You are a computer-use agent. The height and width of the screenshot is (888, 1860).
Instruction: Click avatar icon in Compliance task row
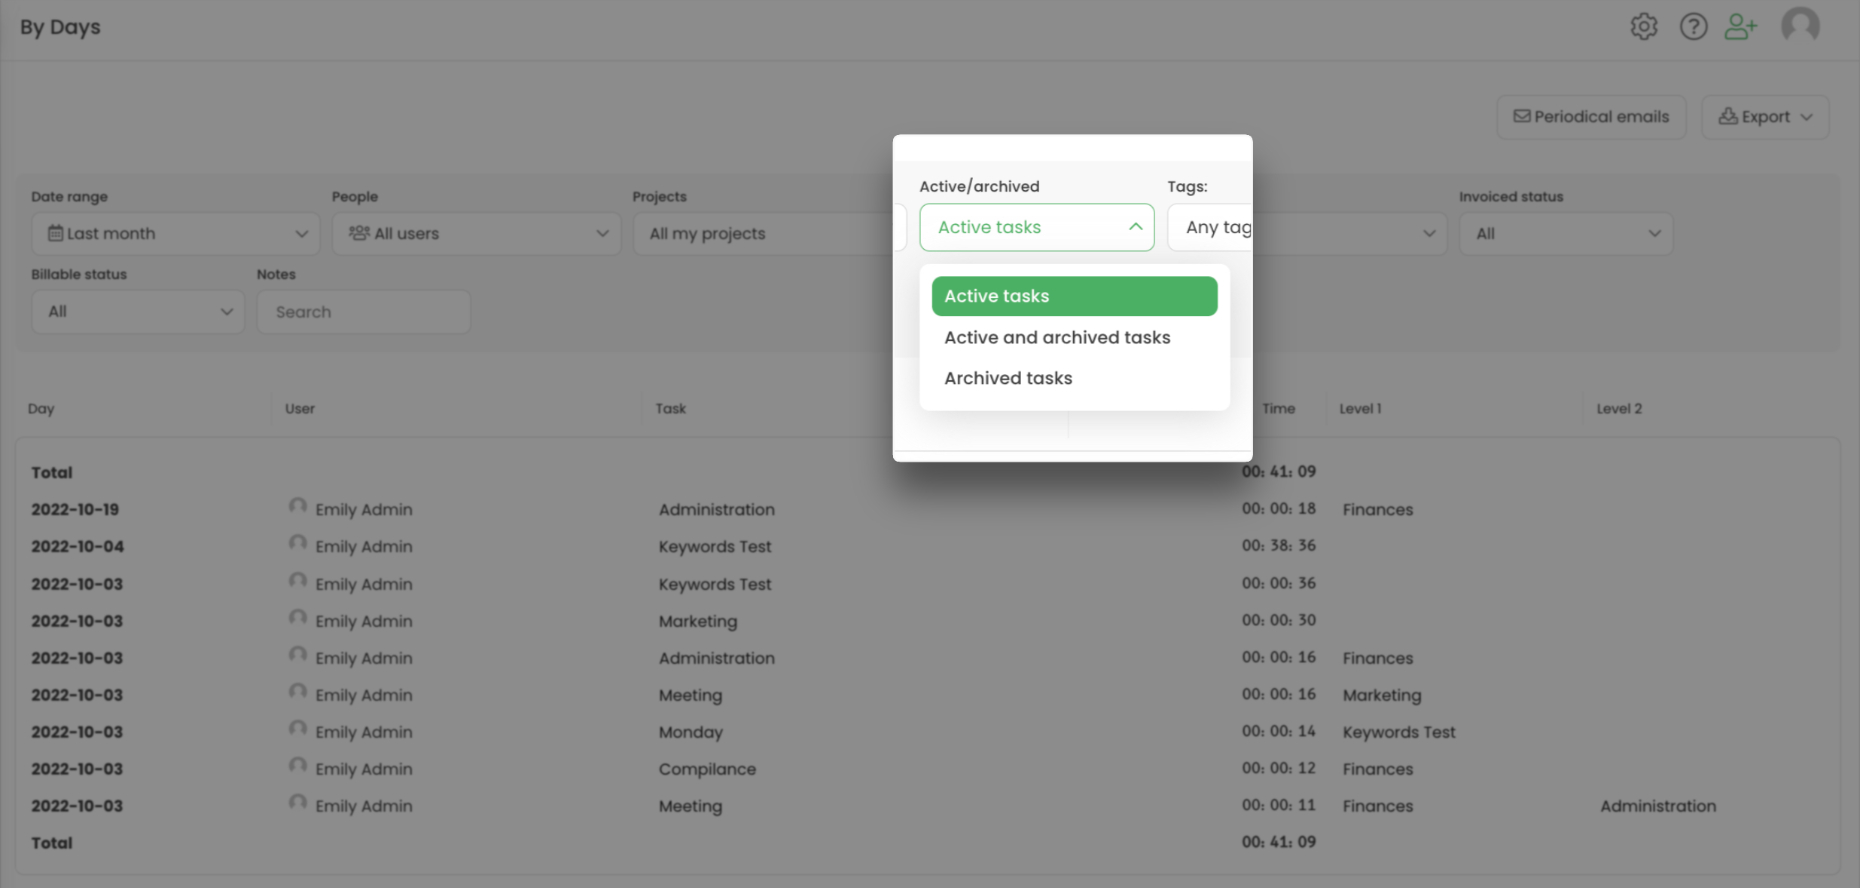tap(297, 767)
